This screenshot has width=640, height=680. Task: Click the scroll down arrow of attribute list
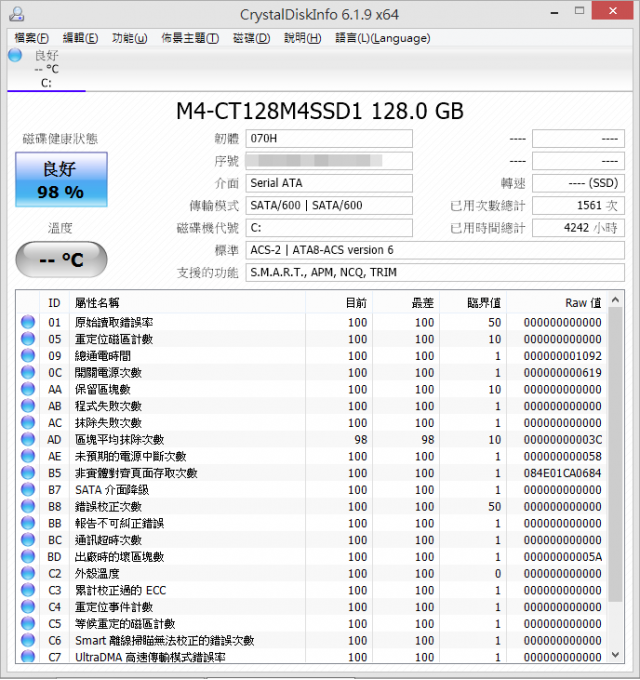tap(615, 655)
